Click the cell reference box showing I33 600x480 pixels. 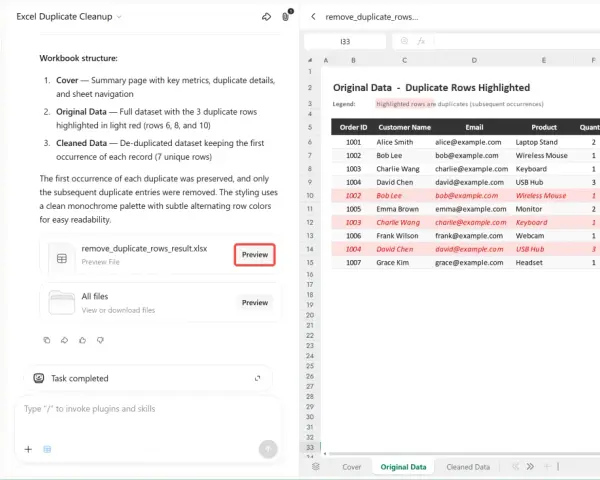[345, 41]
